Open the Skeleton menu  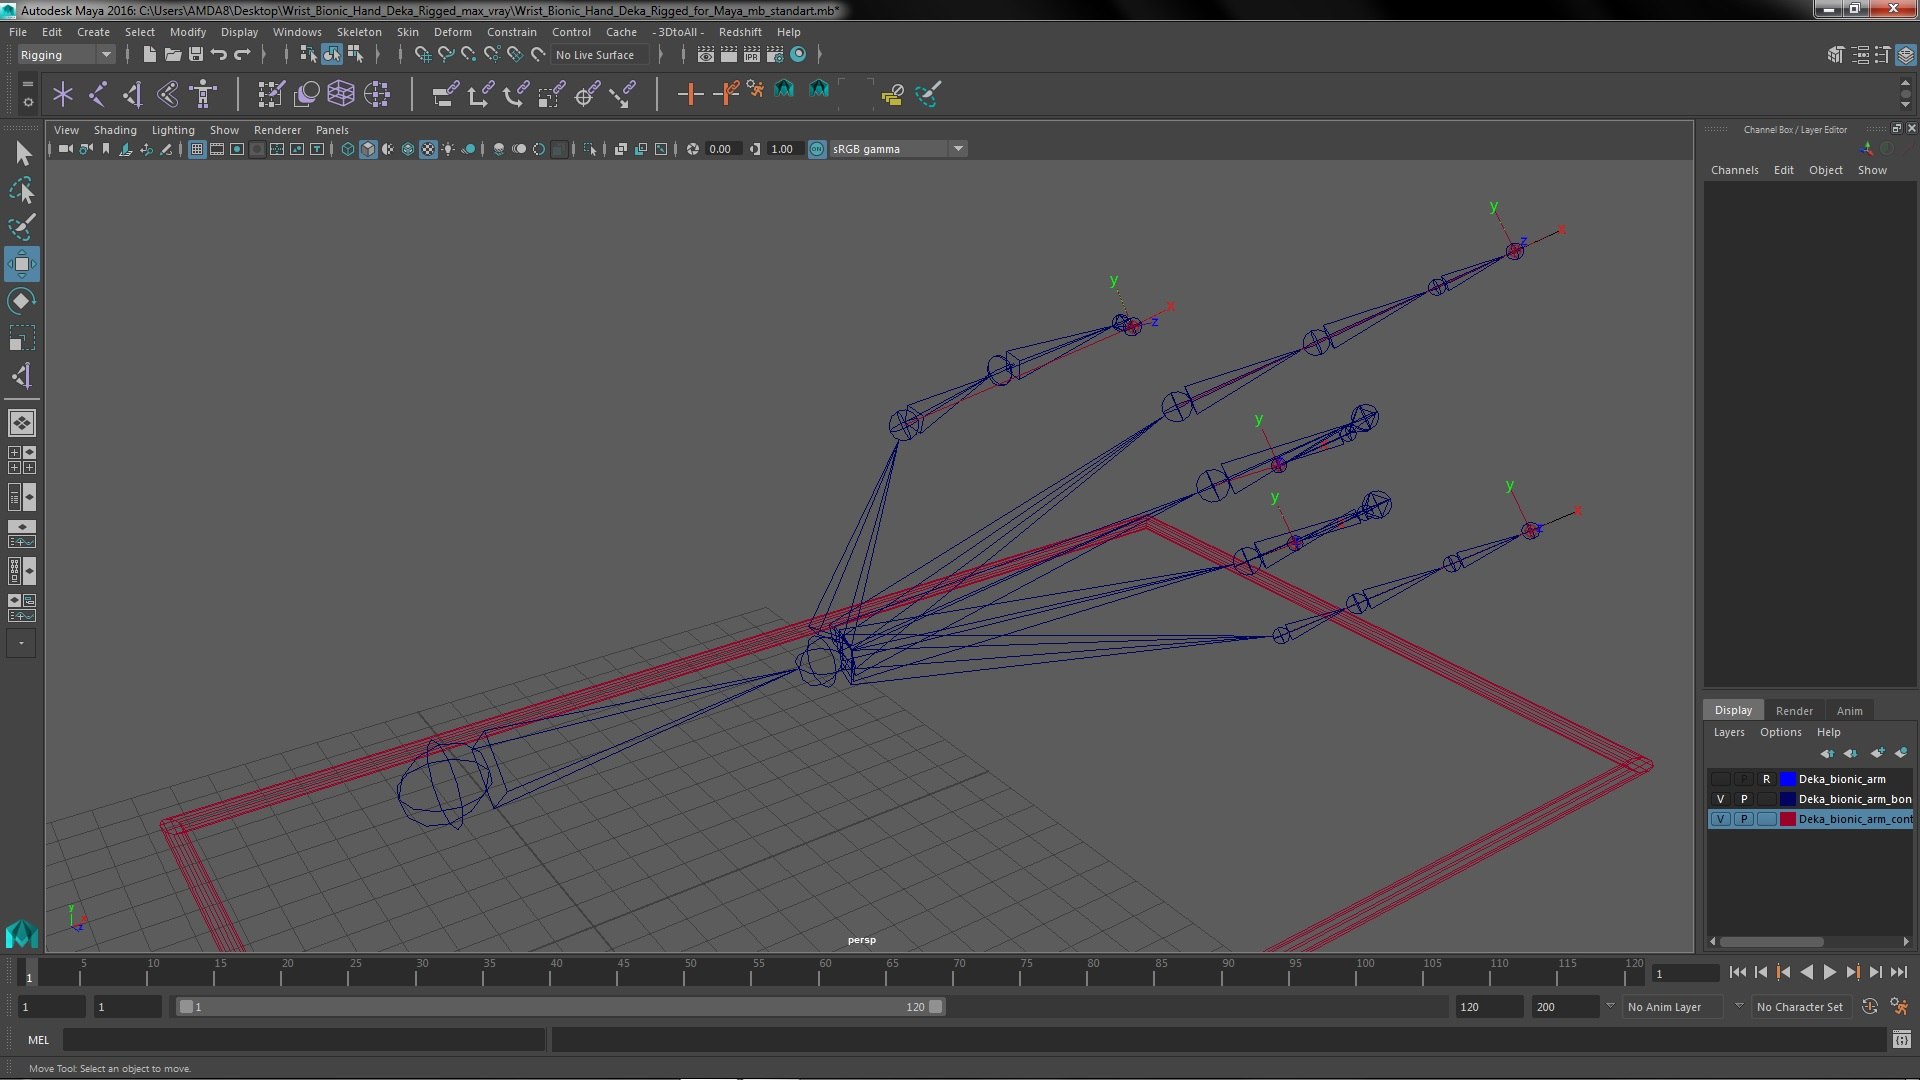click(x=359, y=32)
